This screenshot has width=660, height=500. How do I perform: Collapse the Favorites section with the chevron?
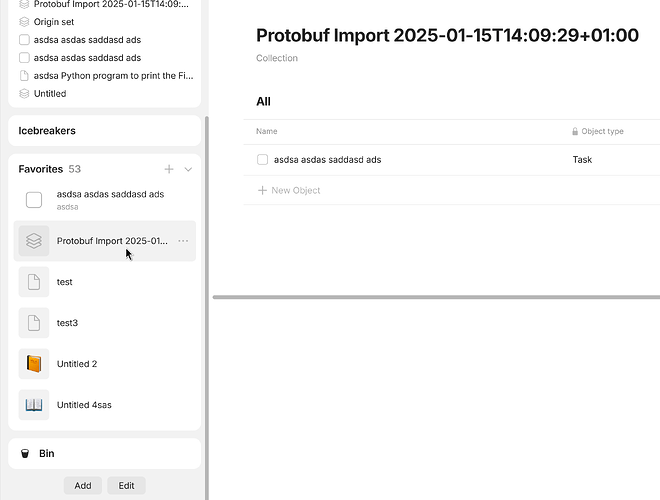point(188,169)
